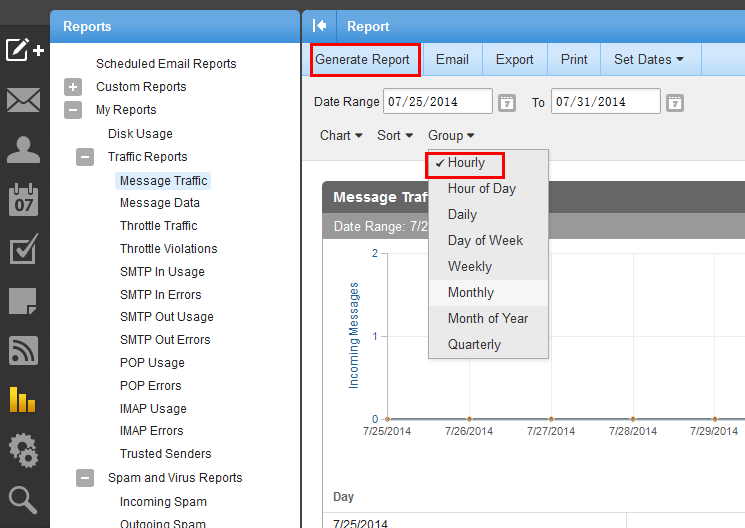Expand the Custom Reports tree node
Screen dimensions: 745x528
73,87
